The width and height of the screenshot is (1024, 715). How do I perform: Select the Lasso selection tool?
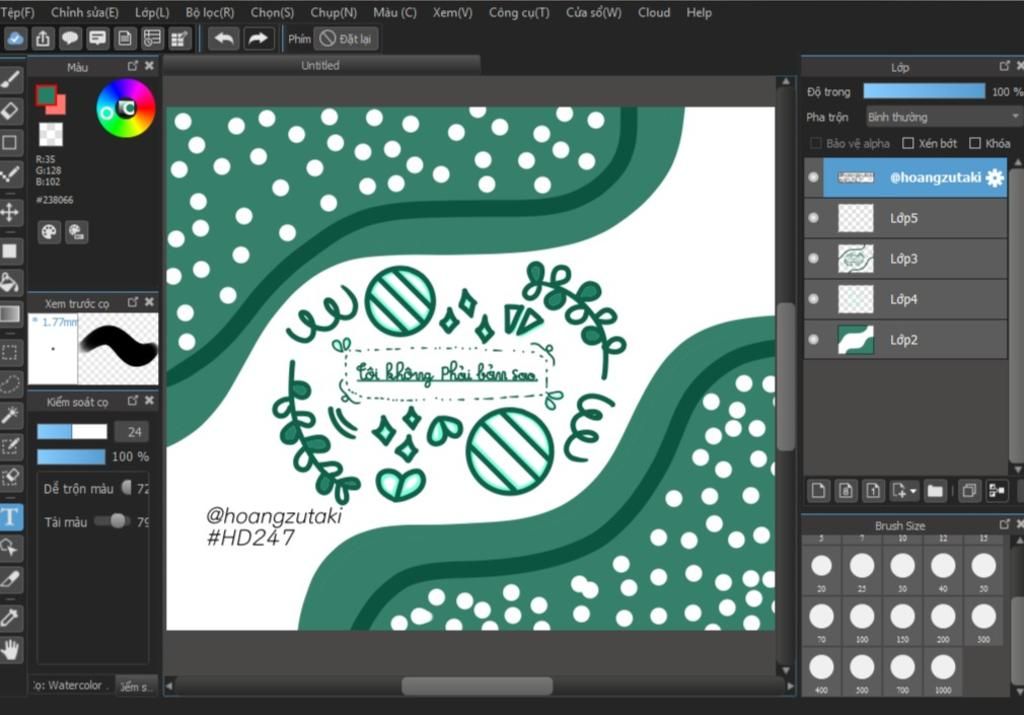pyautogui.click(x=10, y=384)
